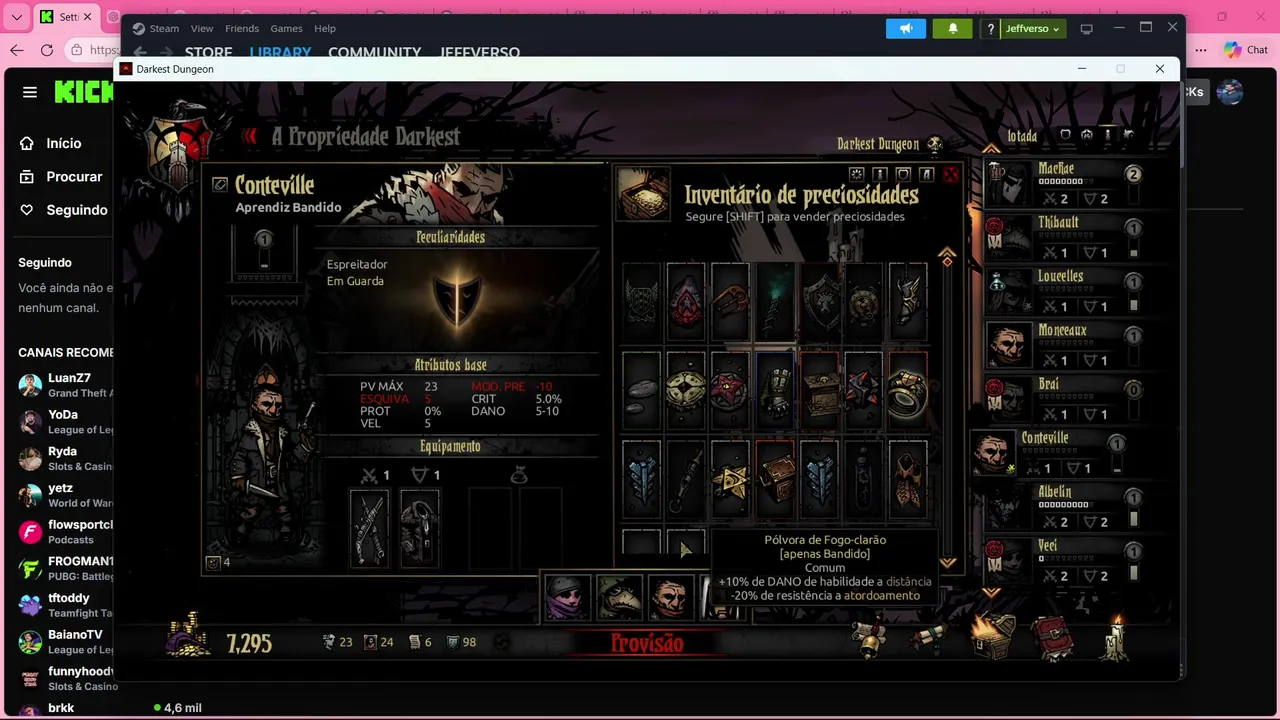Click the treasure chest icon in inventory header
The width and height of the screenshot is (1280, 720).
coord(643,193)
